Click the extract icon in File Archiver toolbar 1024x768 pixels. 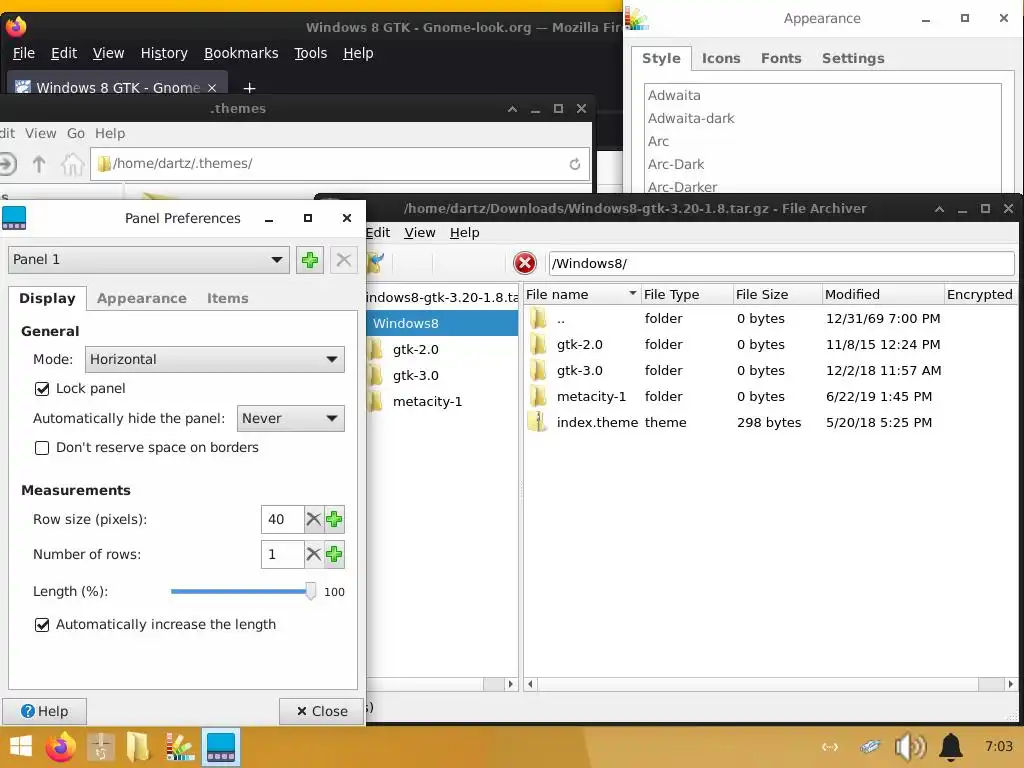[x=376, y=263]
